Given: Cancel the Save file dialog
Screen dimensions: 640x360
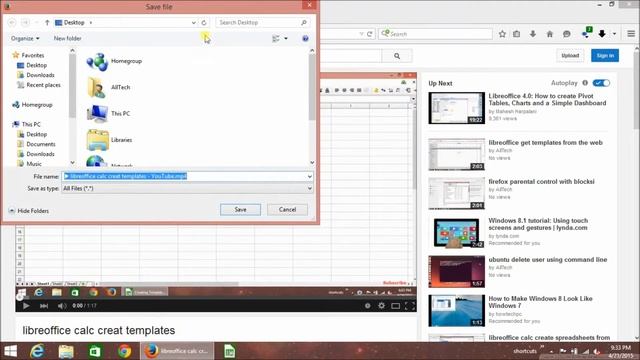Looking at the screenshot, I should pos(287,209).
